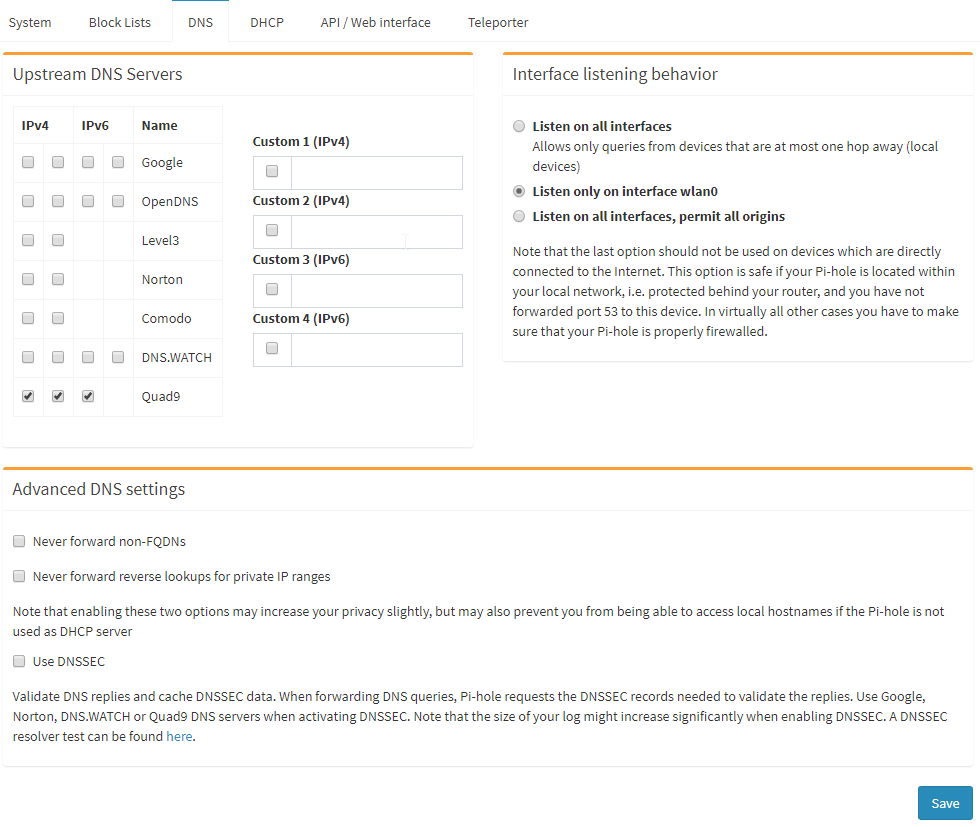Click the Custom 1 (IPv4) address field
This screenshot has width=980, height=827.
click(377, 173)
